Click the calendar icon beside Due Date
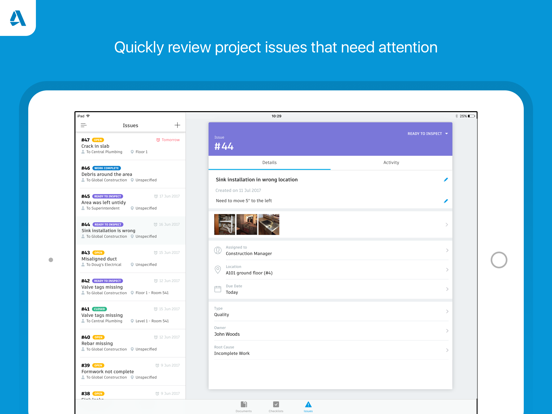This screenshot has width=552, height=414. pos(218,289)
